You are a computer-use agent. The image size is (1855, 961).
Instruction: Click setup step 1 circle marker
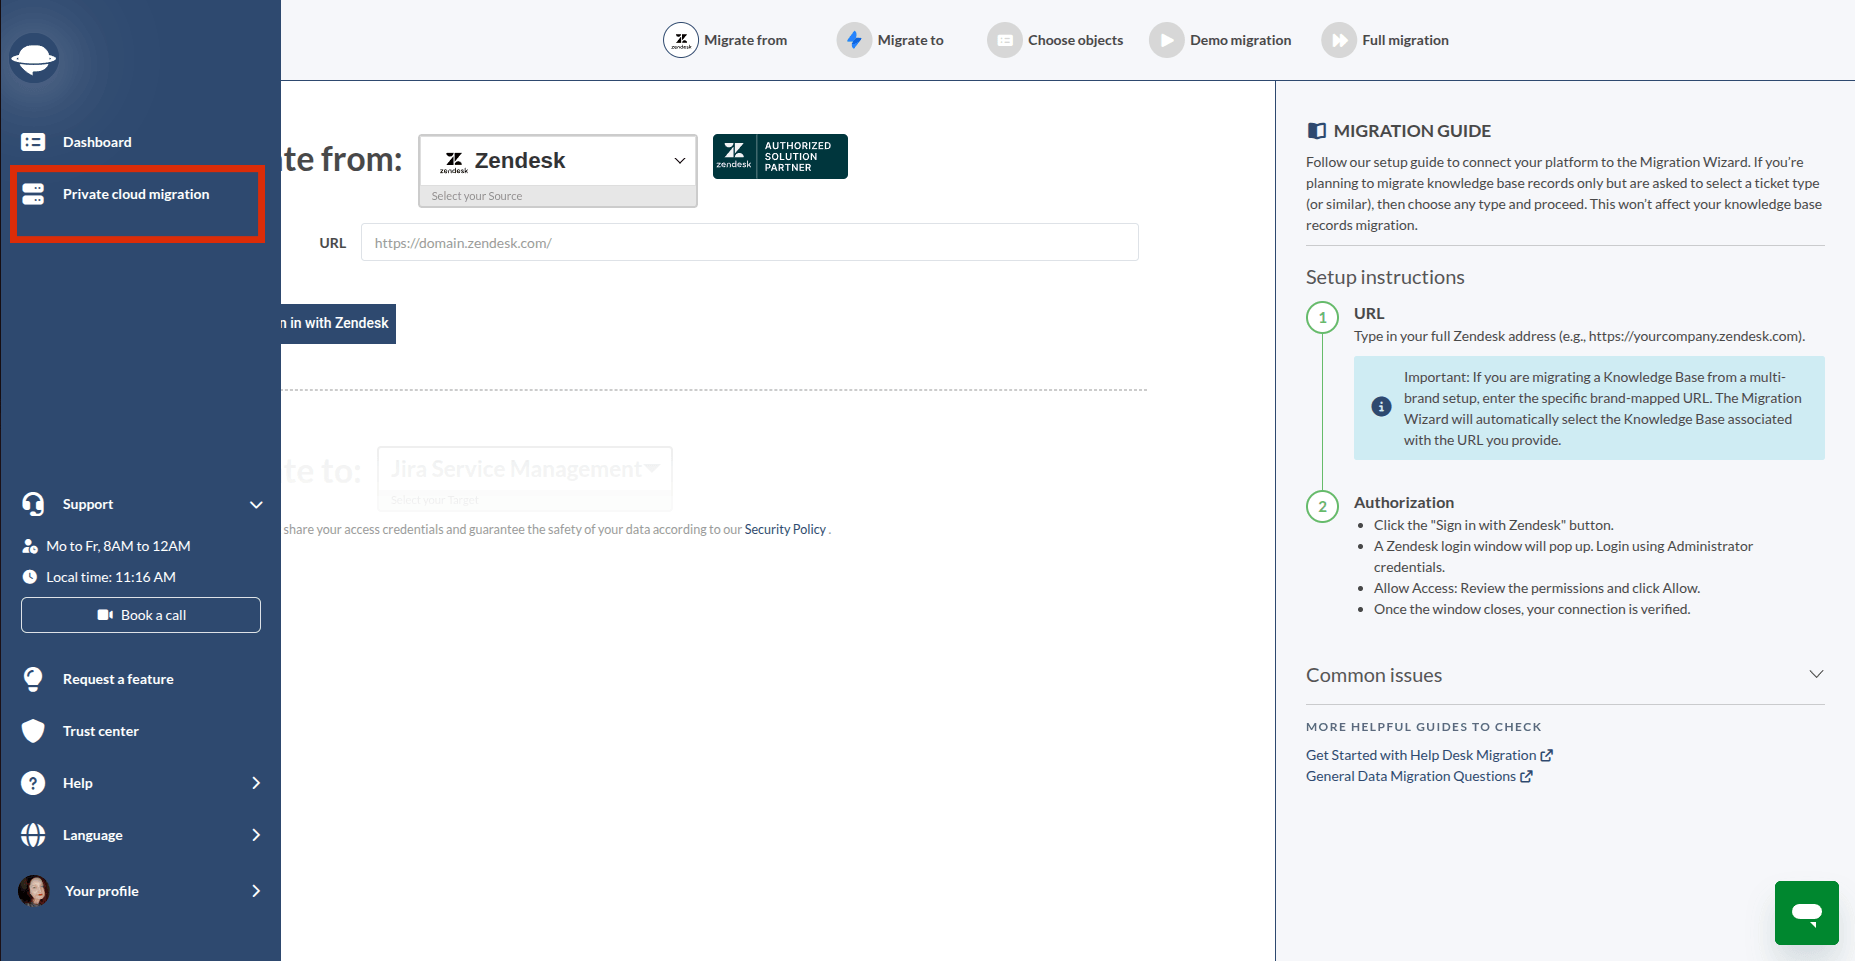pyautogui.click(x=1322, y=318)
